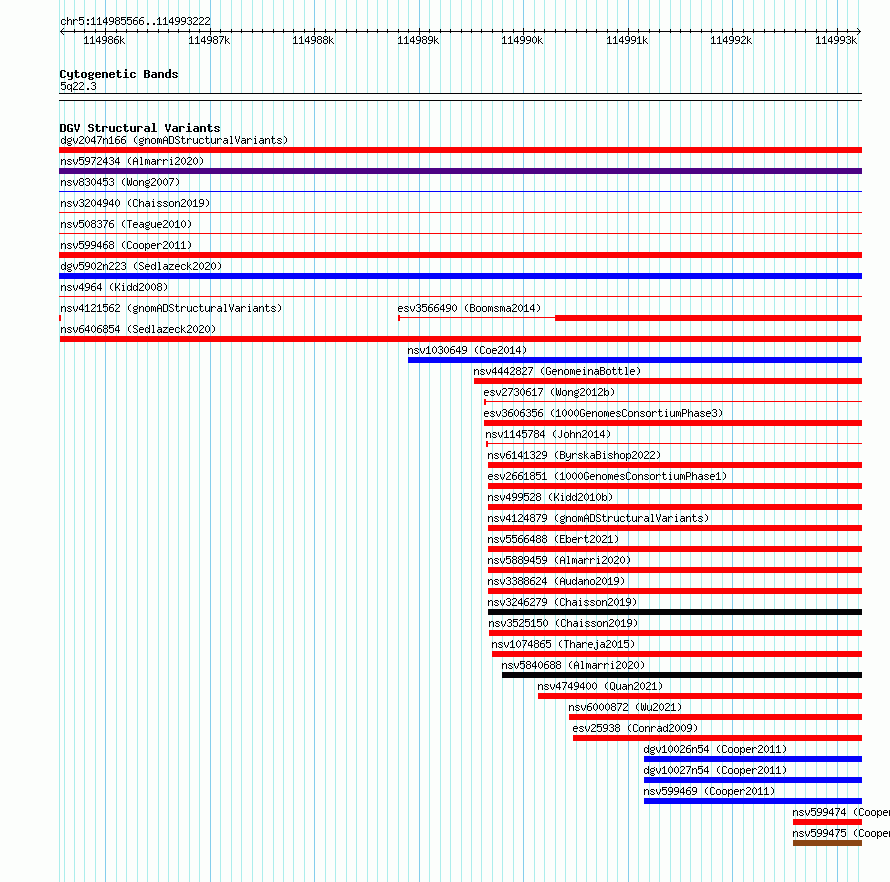Click the dgv2047n166 gnomADStructuralVariants label
890x882 pixels.
click(x=174, y=140)
